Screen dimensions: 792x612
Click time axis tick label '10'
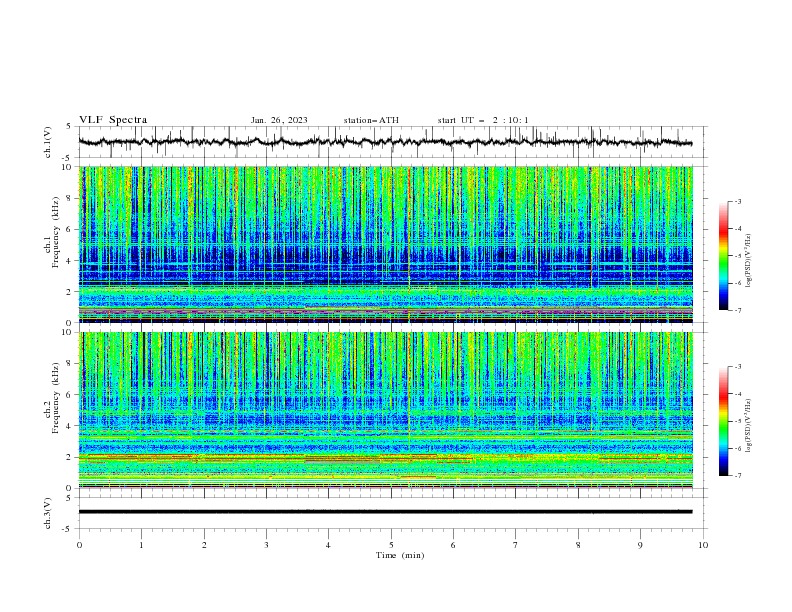coord(703,545)
